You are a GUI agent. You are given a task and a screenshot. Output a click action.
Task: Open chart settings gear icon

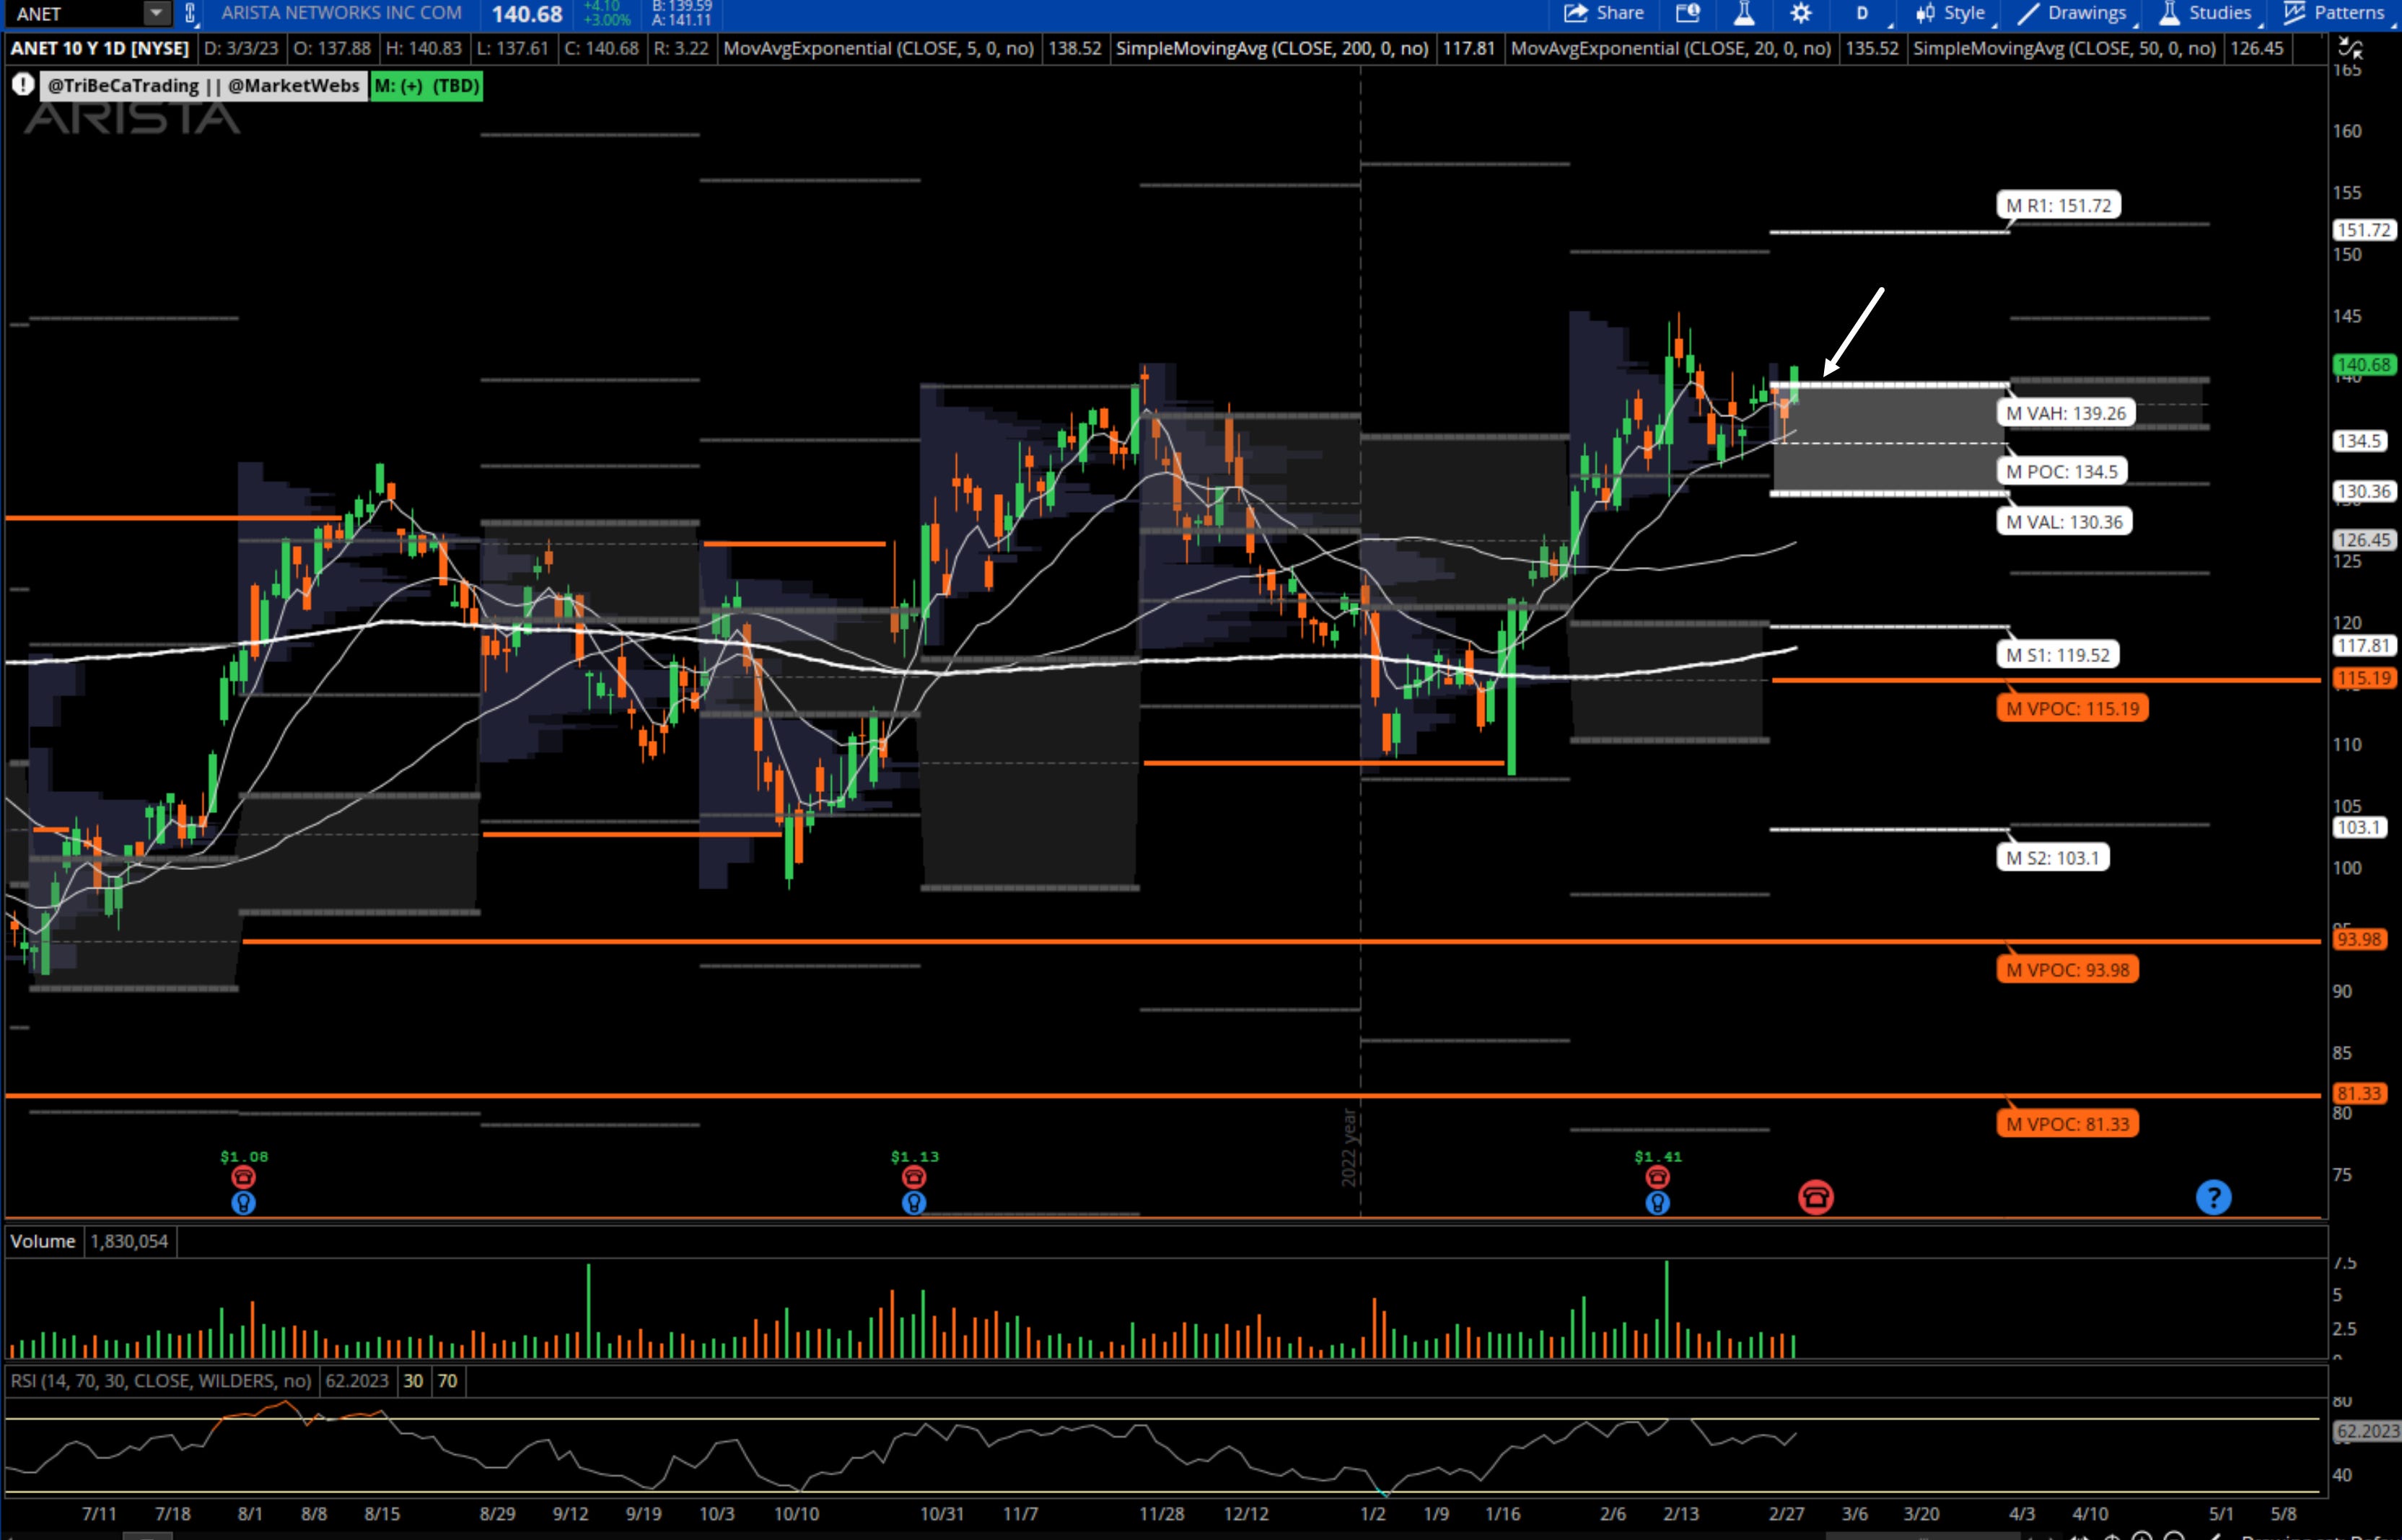click(1800, 13)
